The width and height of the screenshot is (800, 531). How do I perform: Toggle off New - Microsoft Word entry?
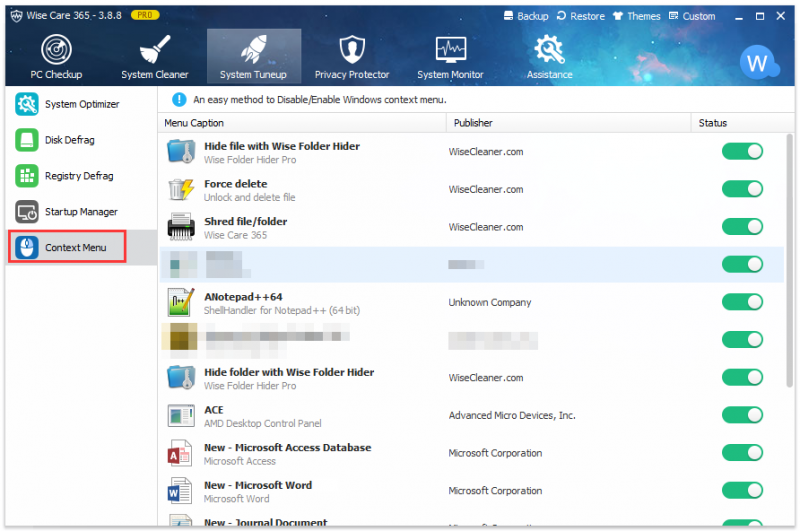tap(742, 491)
